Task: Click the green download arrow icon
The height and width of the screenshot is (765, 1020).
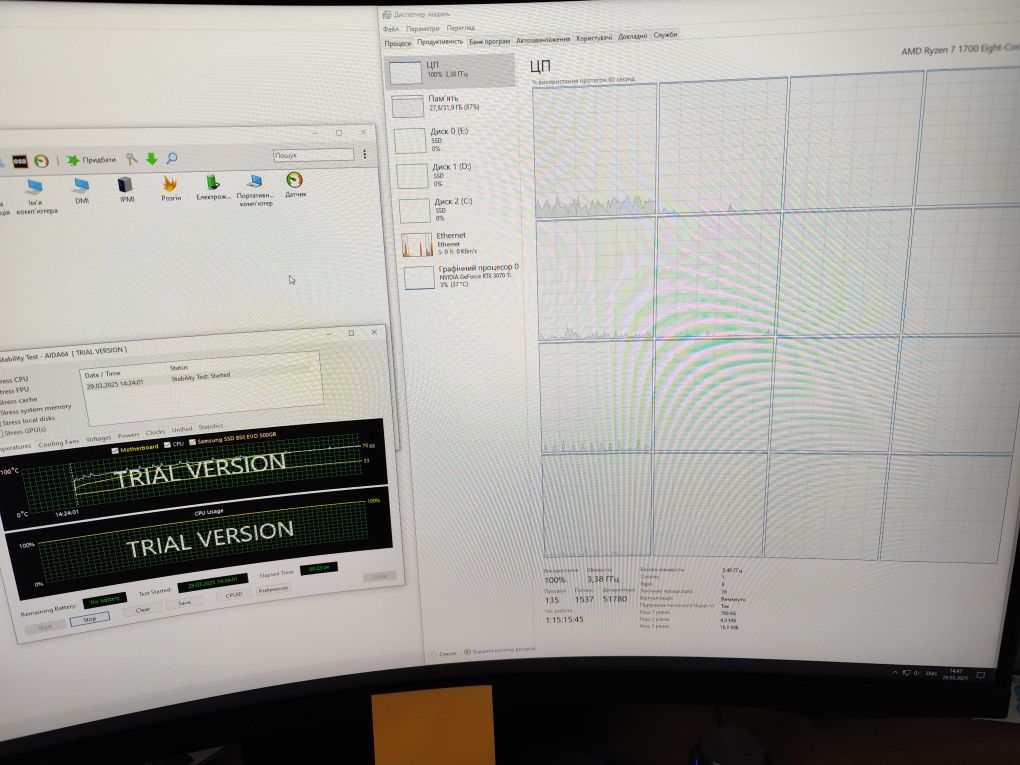Action: [152, 158]
